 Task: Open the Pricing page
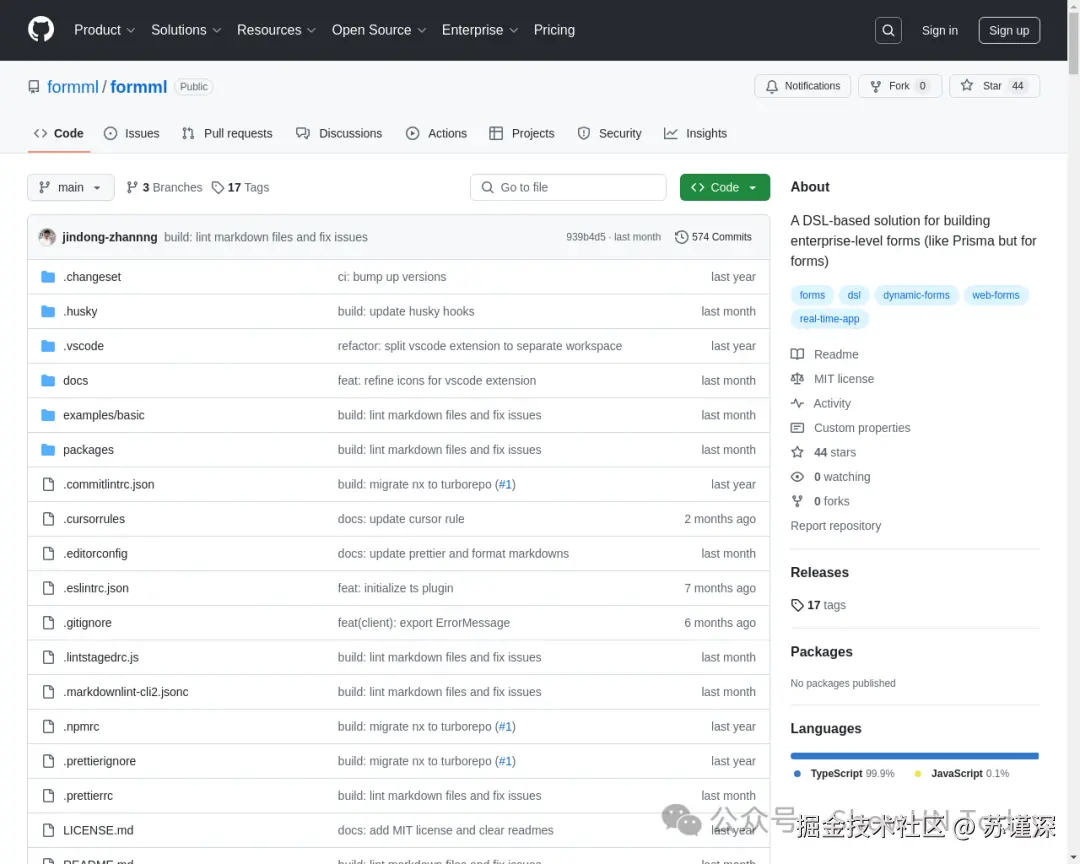tap(554, 30)
